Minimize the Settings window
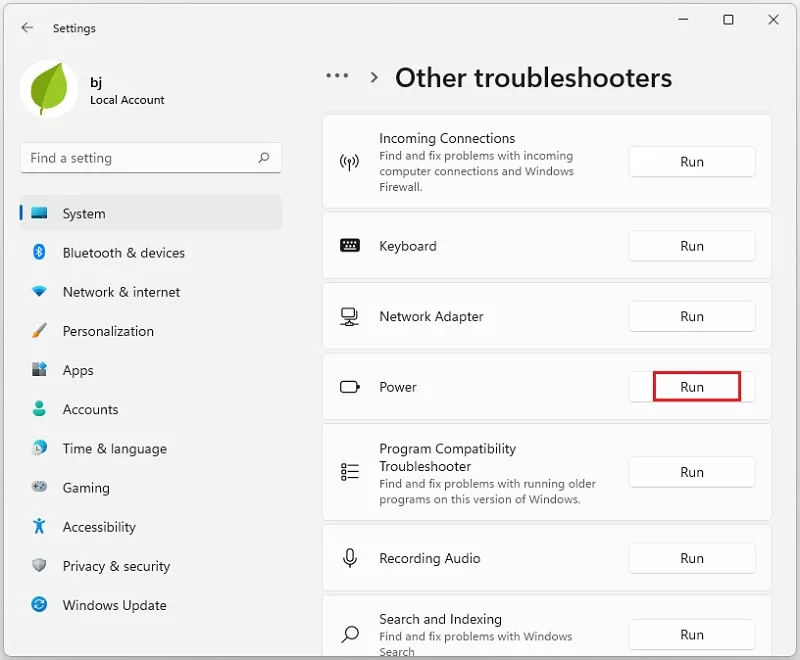Image resolution: width=800 pixels, height=660 pixels. (x=683, y=19)
